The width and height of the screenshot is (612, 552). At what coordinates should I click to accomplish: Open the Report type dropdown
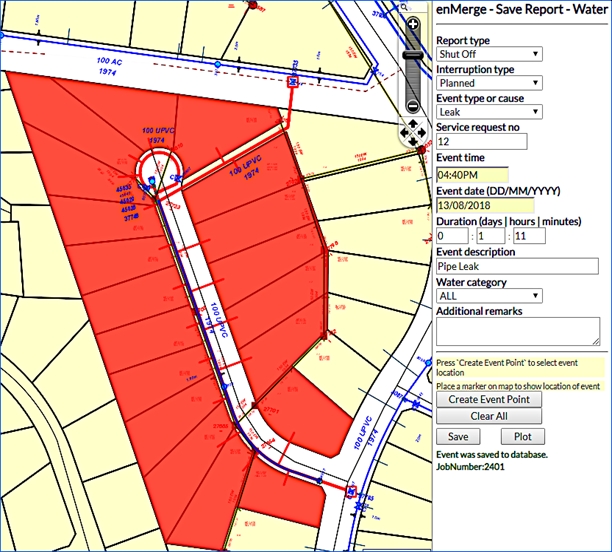489,54
